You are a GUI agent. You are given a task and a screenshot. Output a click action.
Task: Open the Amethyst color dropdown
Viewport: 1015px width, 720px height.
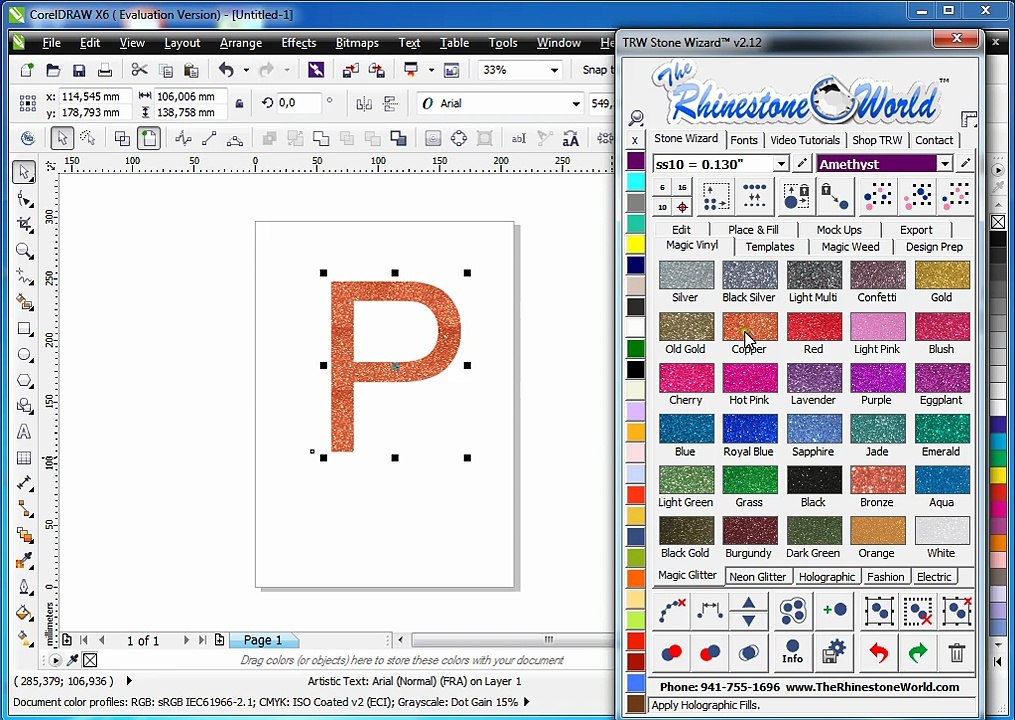tap(944, 164)
